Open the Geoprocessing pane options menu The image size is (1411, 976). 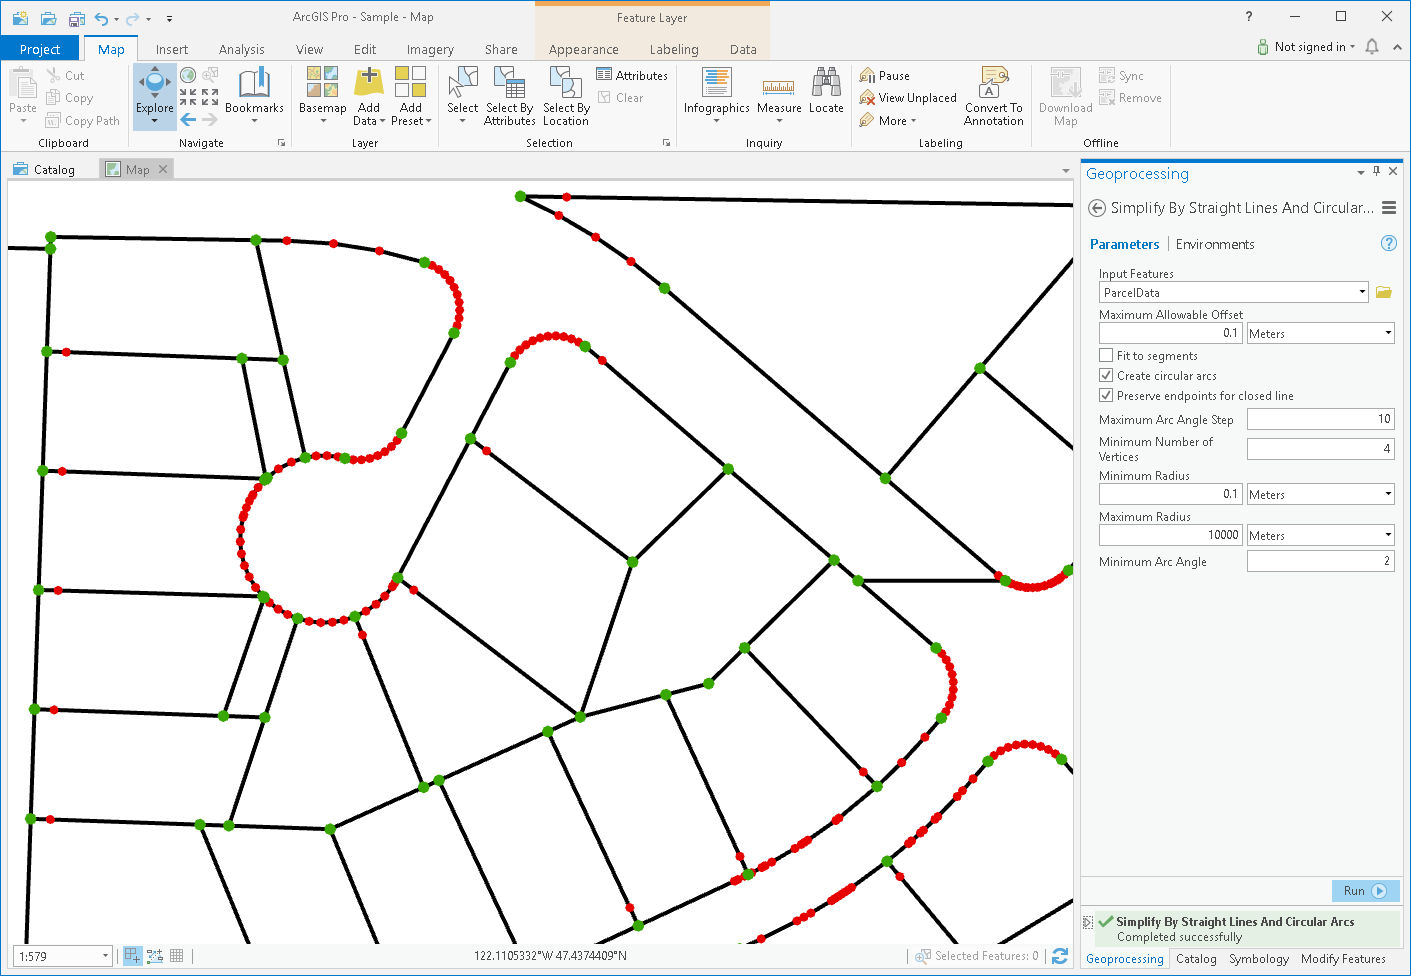1389,208
